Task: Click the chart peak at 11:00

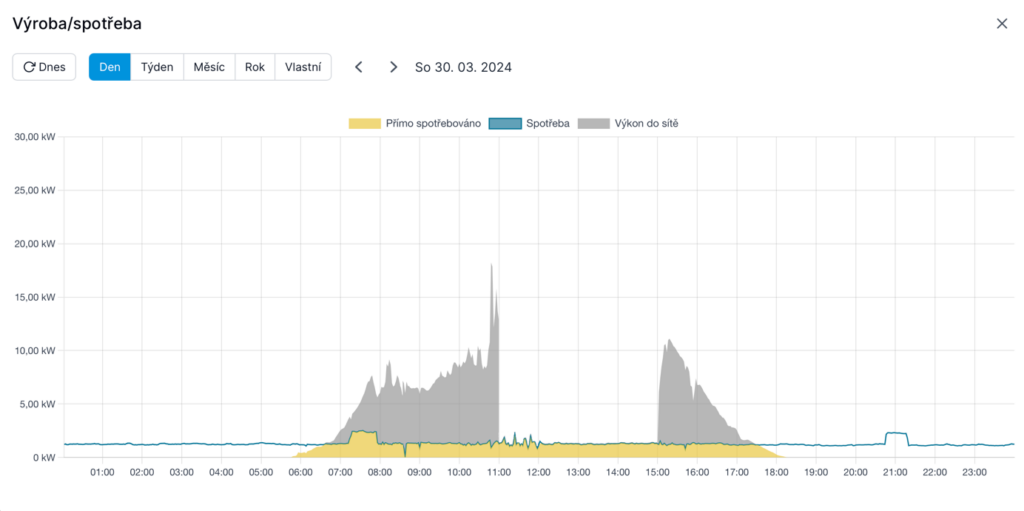Action: [x=492, y=268]
